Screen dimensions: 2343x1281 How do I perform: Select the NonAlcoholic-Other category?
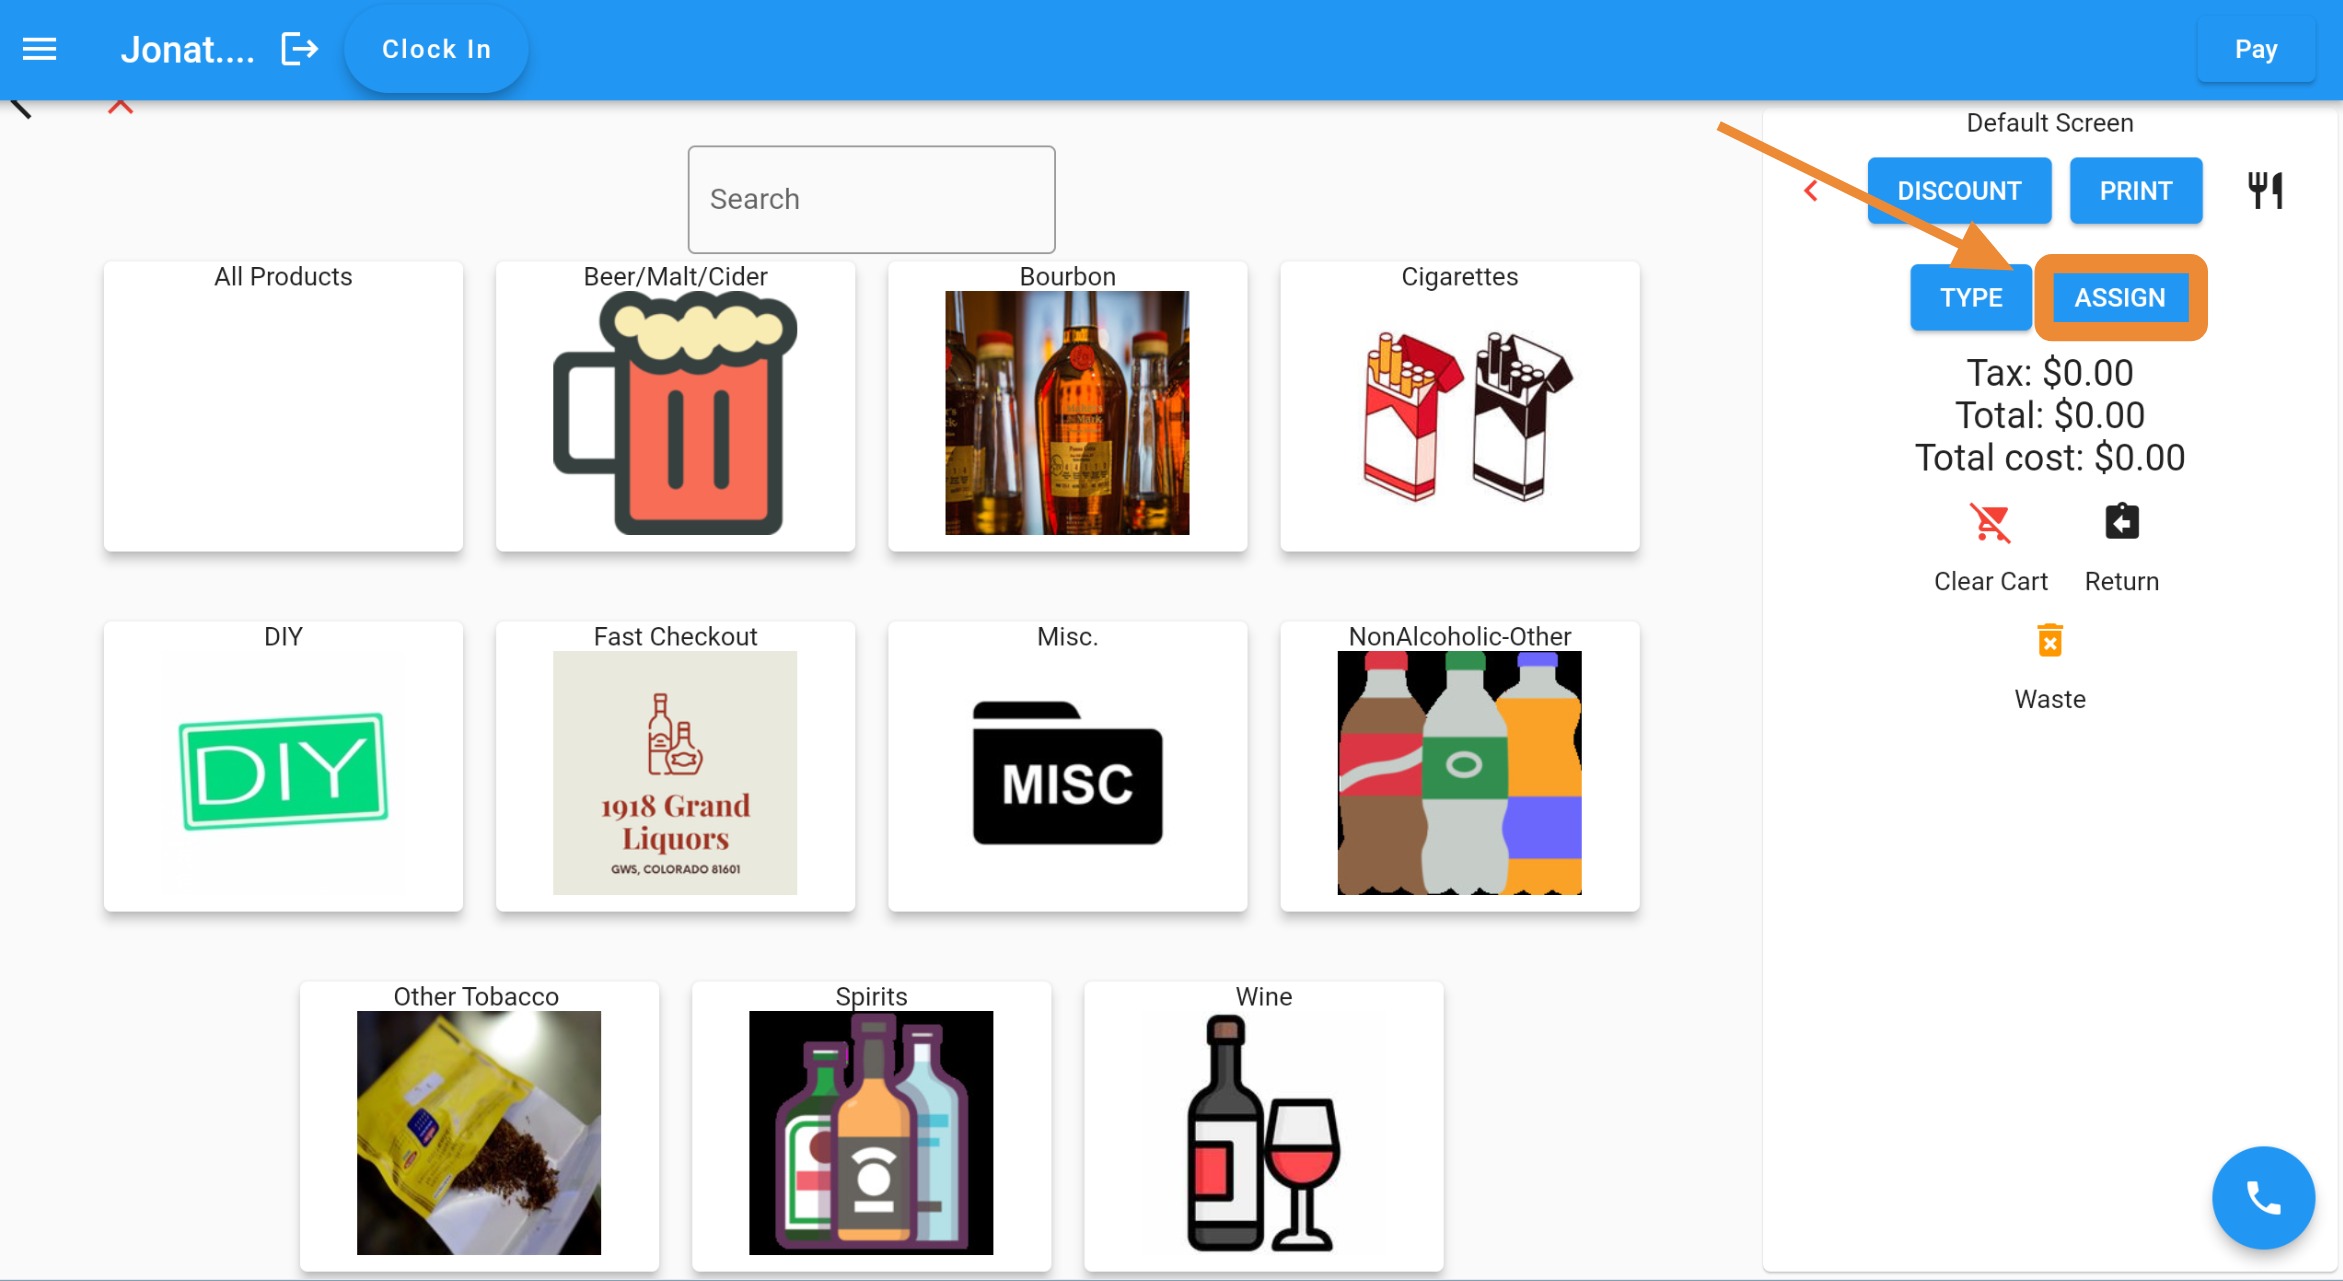[1459, 766]
